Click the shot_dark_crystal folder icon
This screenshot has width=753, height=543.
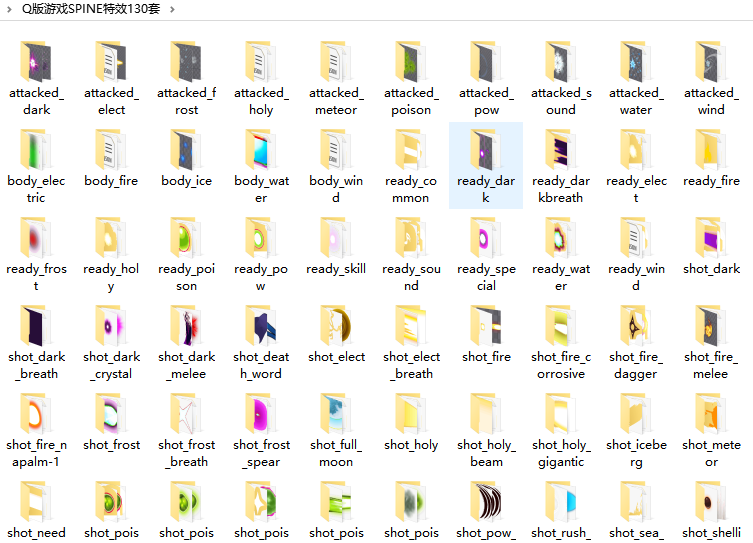coord(111,327)
